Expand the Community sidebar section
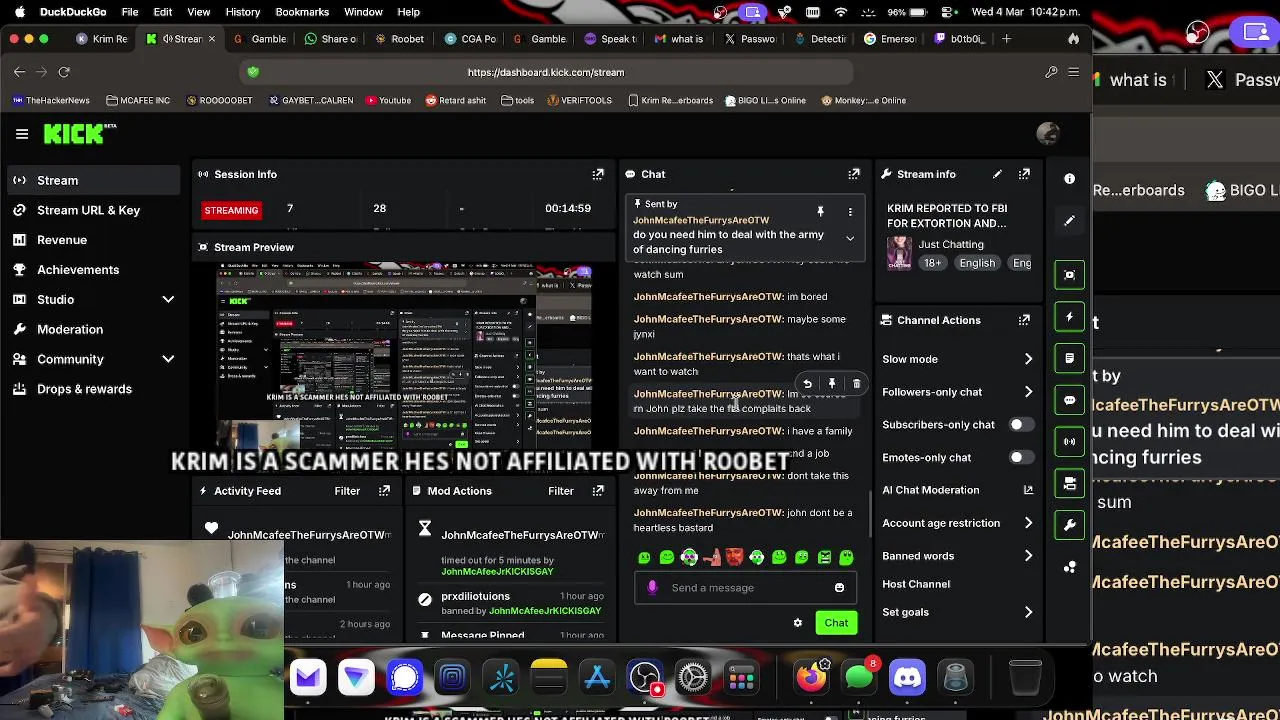Image resolution: width=1280 pixels, height=720 pixels. coord(168,359)
